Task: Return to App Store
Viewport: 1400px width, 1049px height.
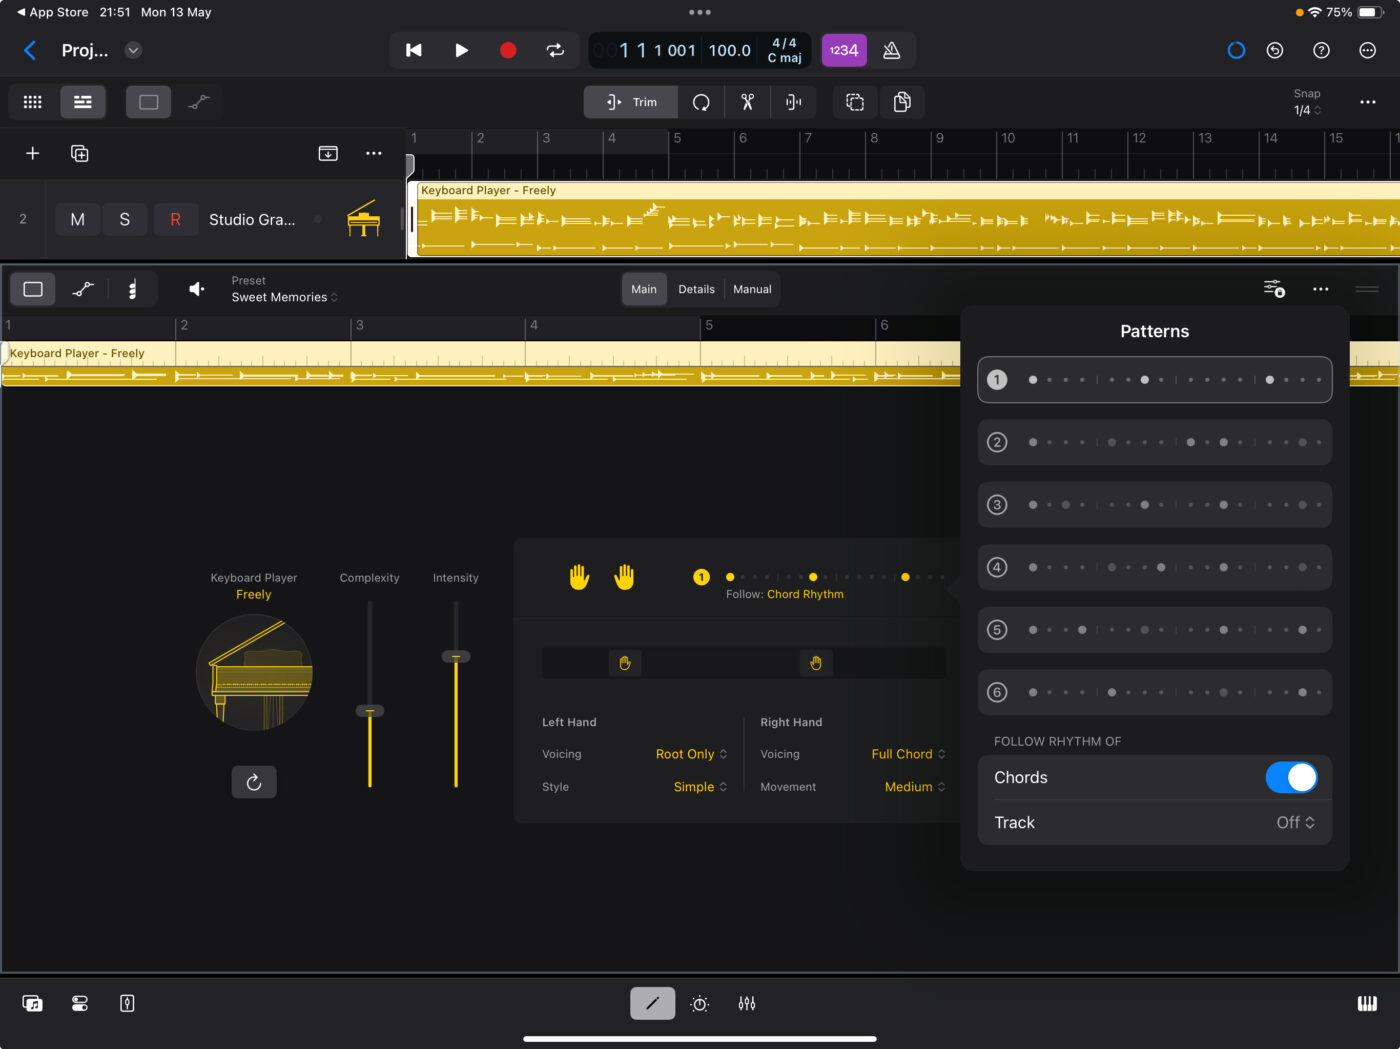Action: [x=53, y=12]
